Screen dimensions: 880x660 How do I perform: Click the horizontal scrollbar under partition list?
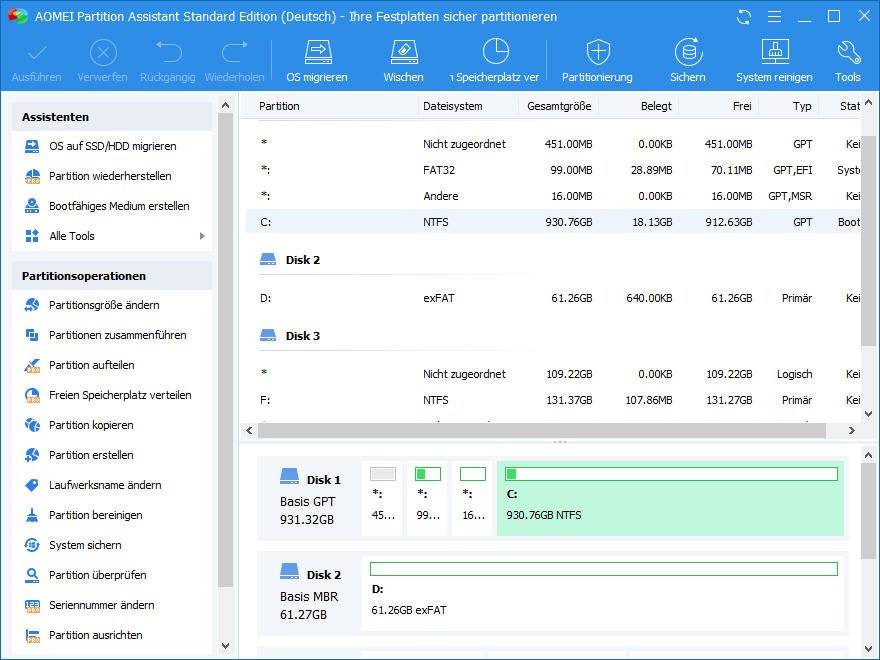pyautogui.click(x=540, y=430)
